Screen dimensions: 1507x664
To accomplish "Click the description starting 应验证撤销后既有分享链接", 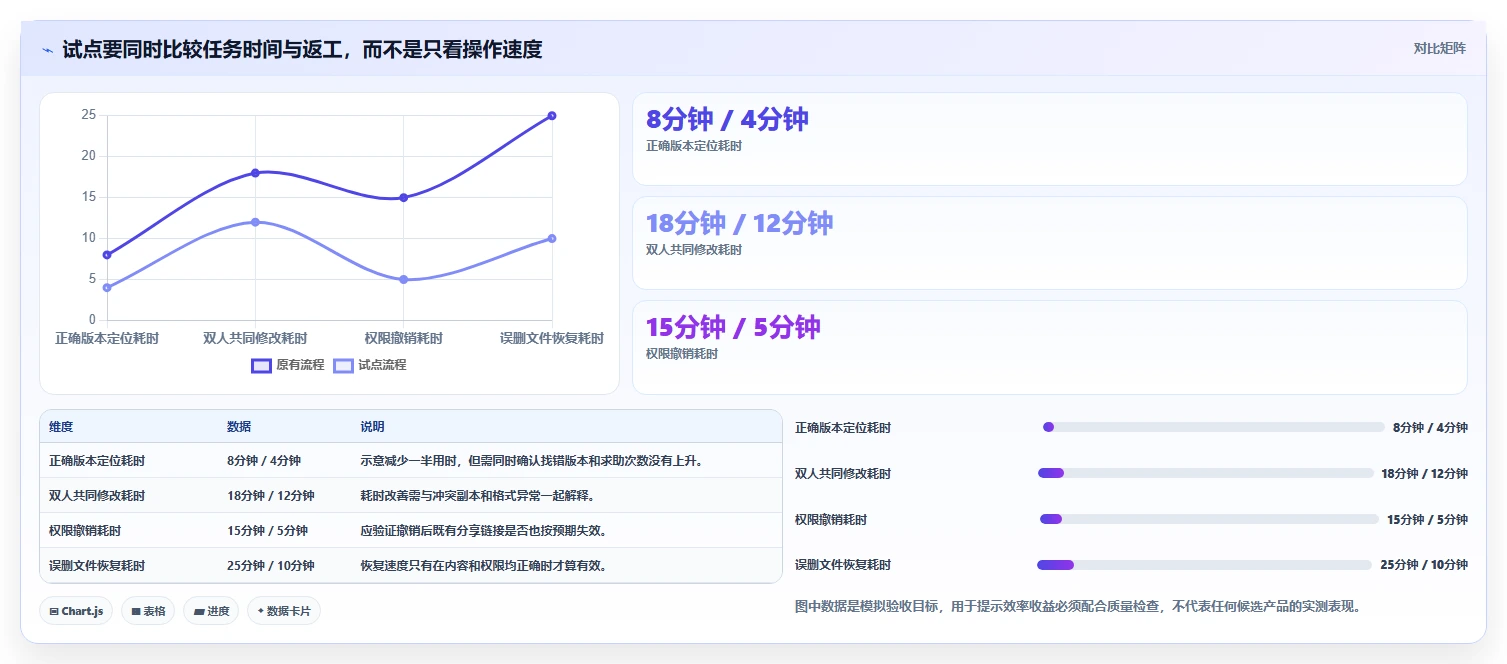I will coord(484,531).
